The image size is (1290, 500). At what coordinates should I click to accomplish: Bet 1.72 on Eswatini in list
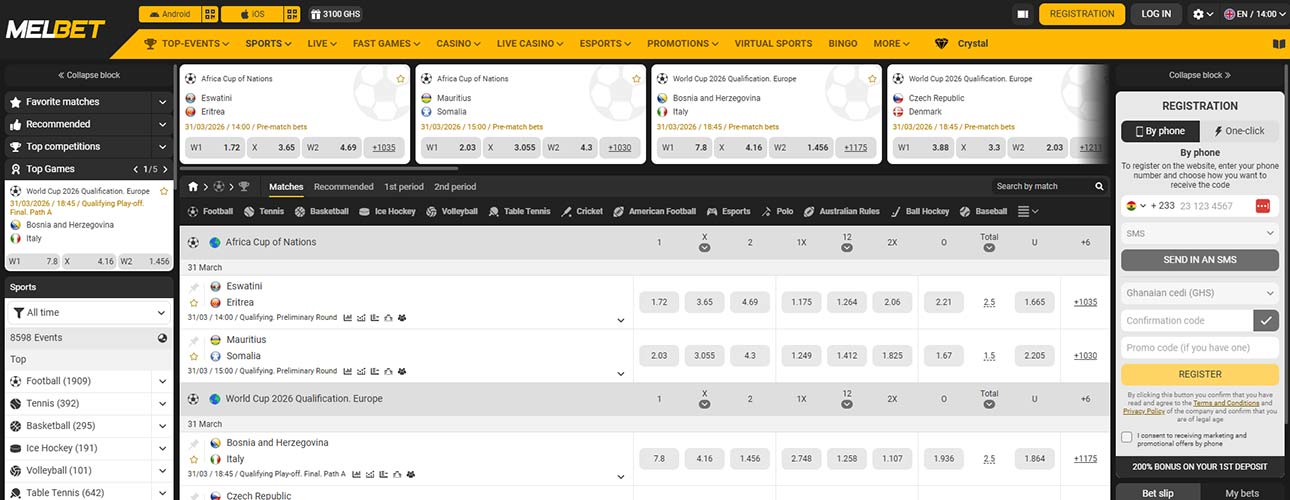point(659,302)
